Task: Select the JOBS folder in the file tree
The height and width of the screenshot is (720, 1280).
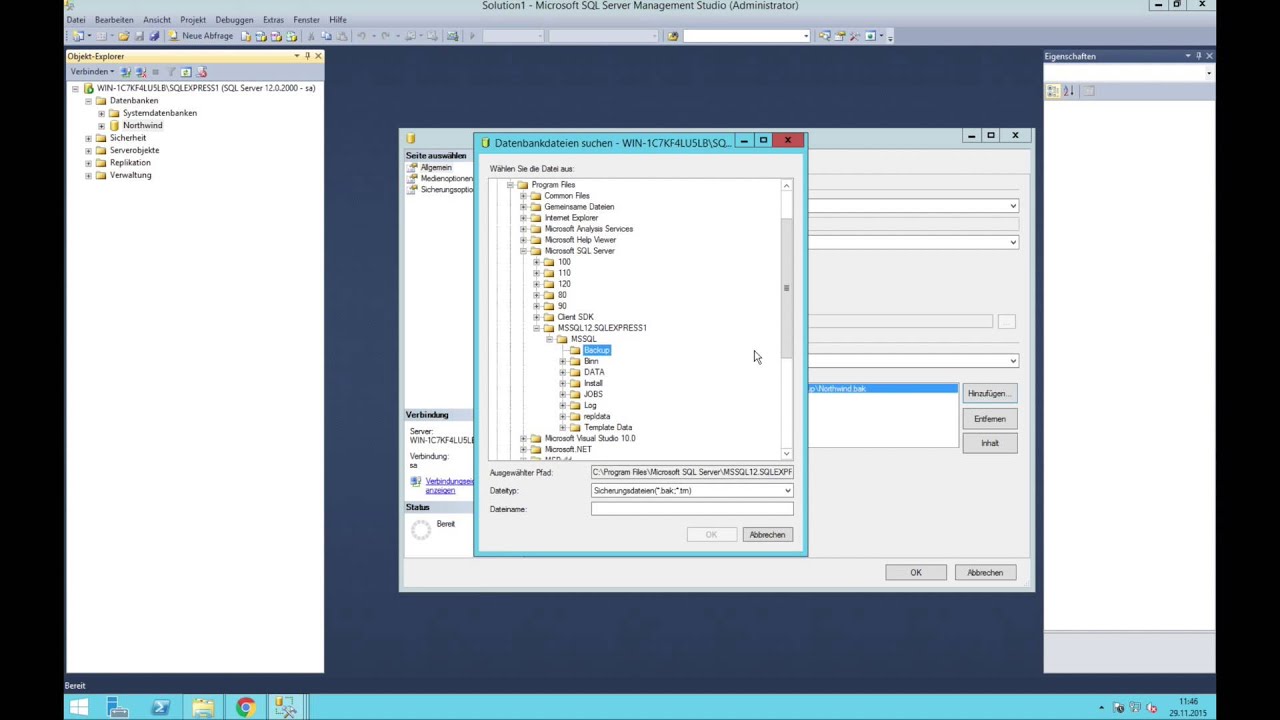Action: coord(593,394)
